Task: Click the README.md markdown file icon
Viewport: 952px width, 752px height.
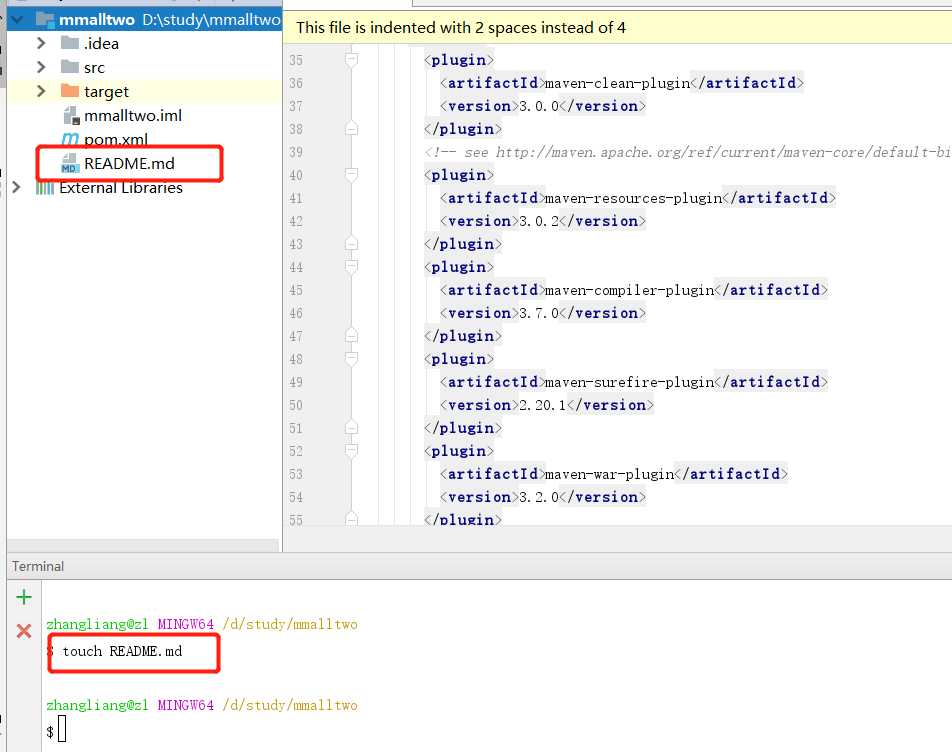Action: [70, 163]
